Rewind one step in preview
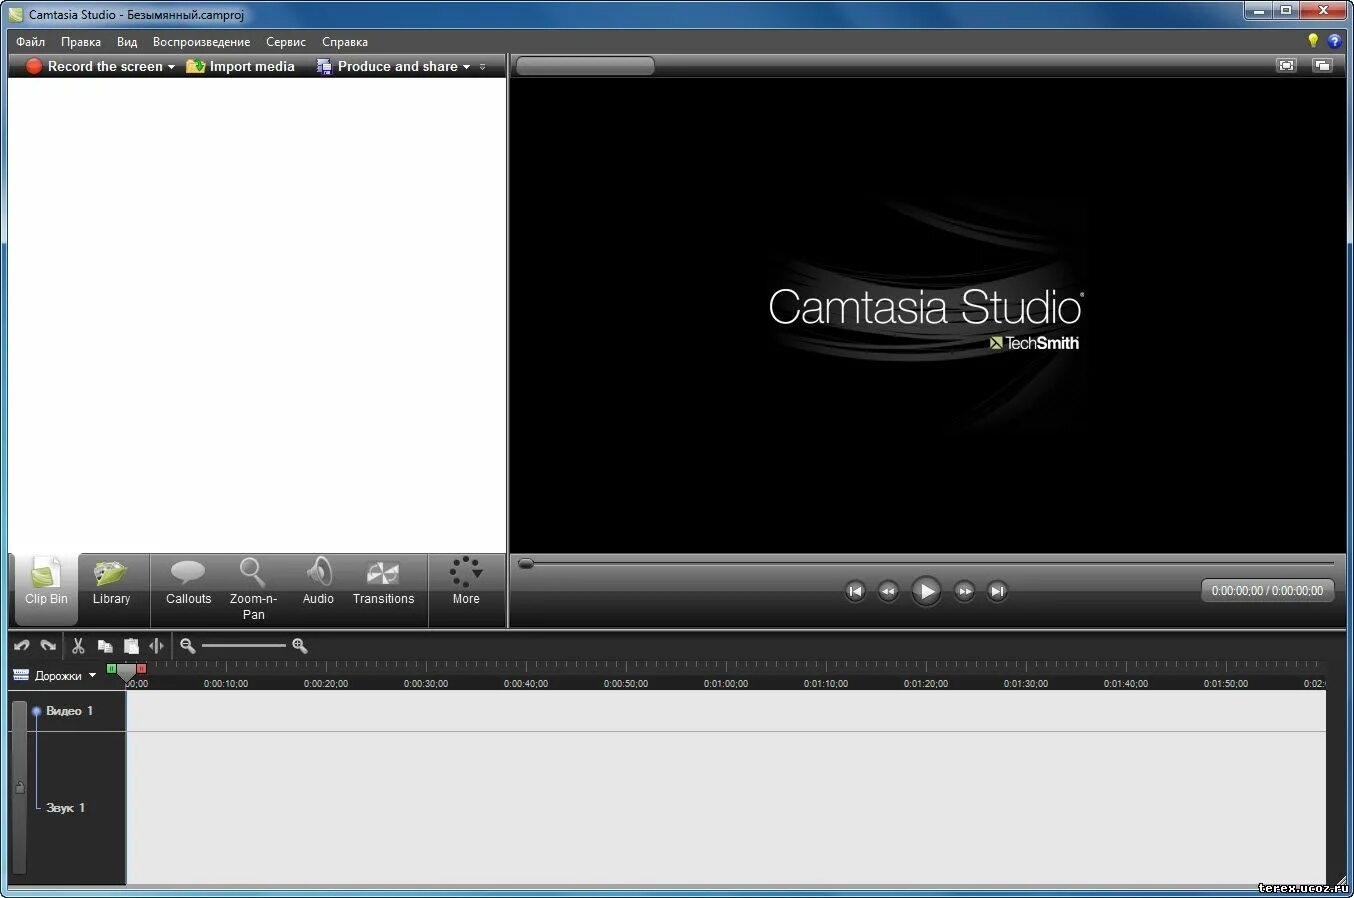 coord(888,591)
